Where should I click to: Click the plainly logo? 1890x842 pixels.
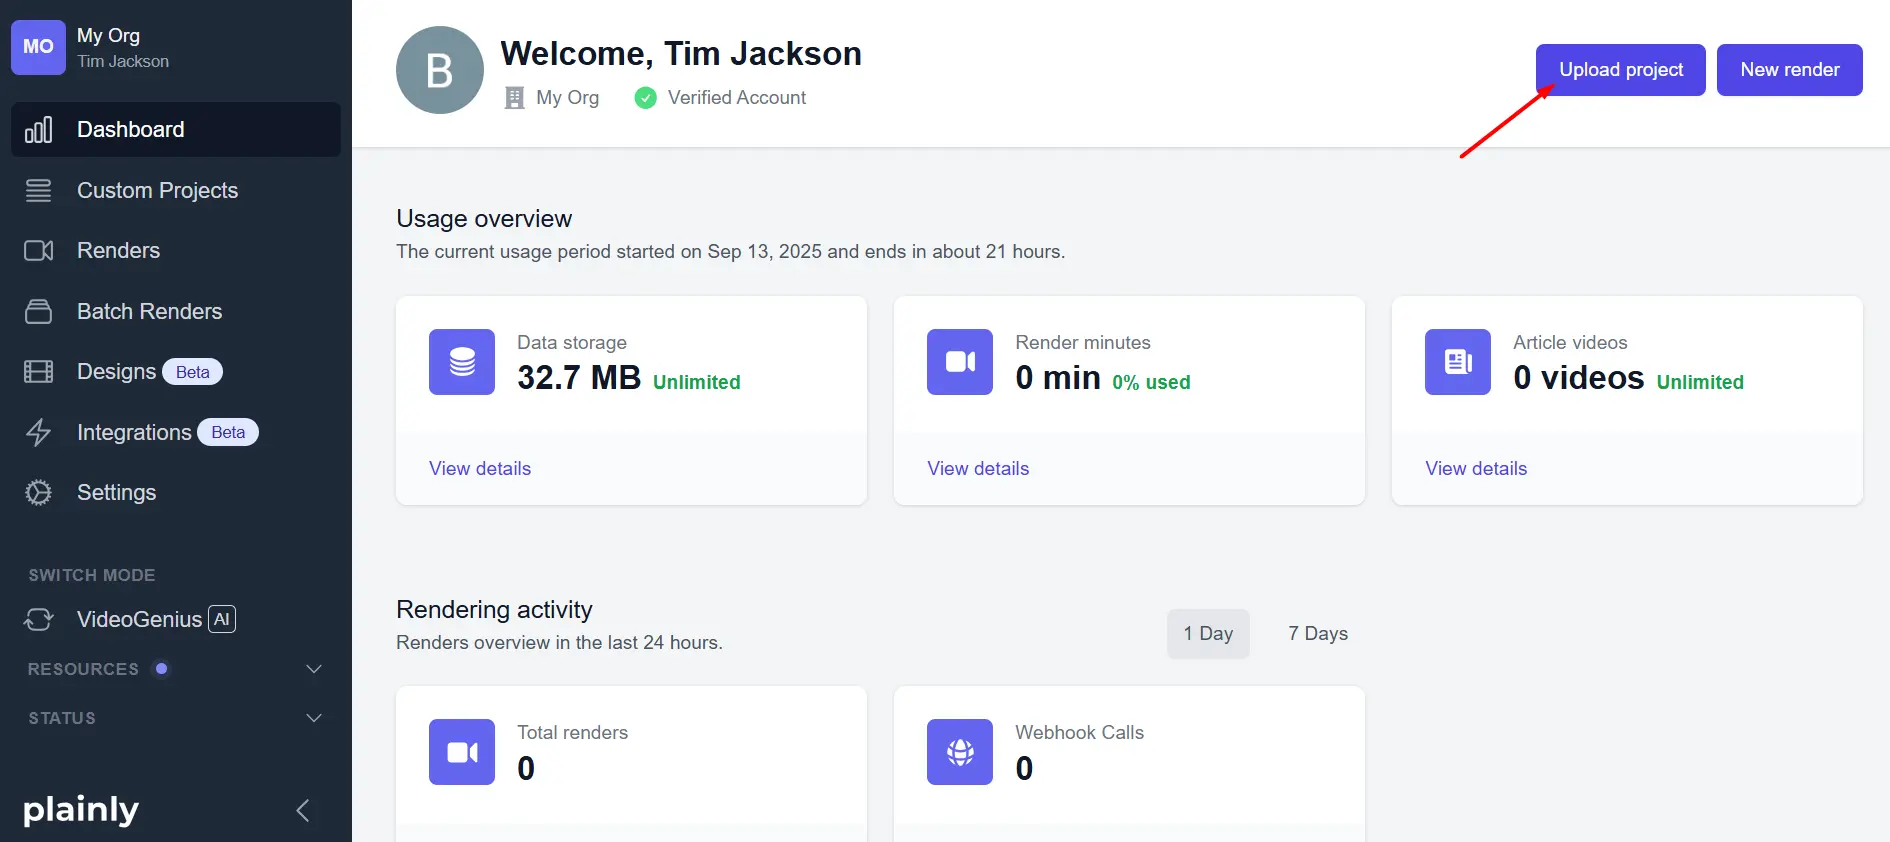pyautogui.click(x=81, y=810)
